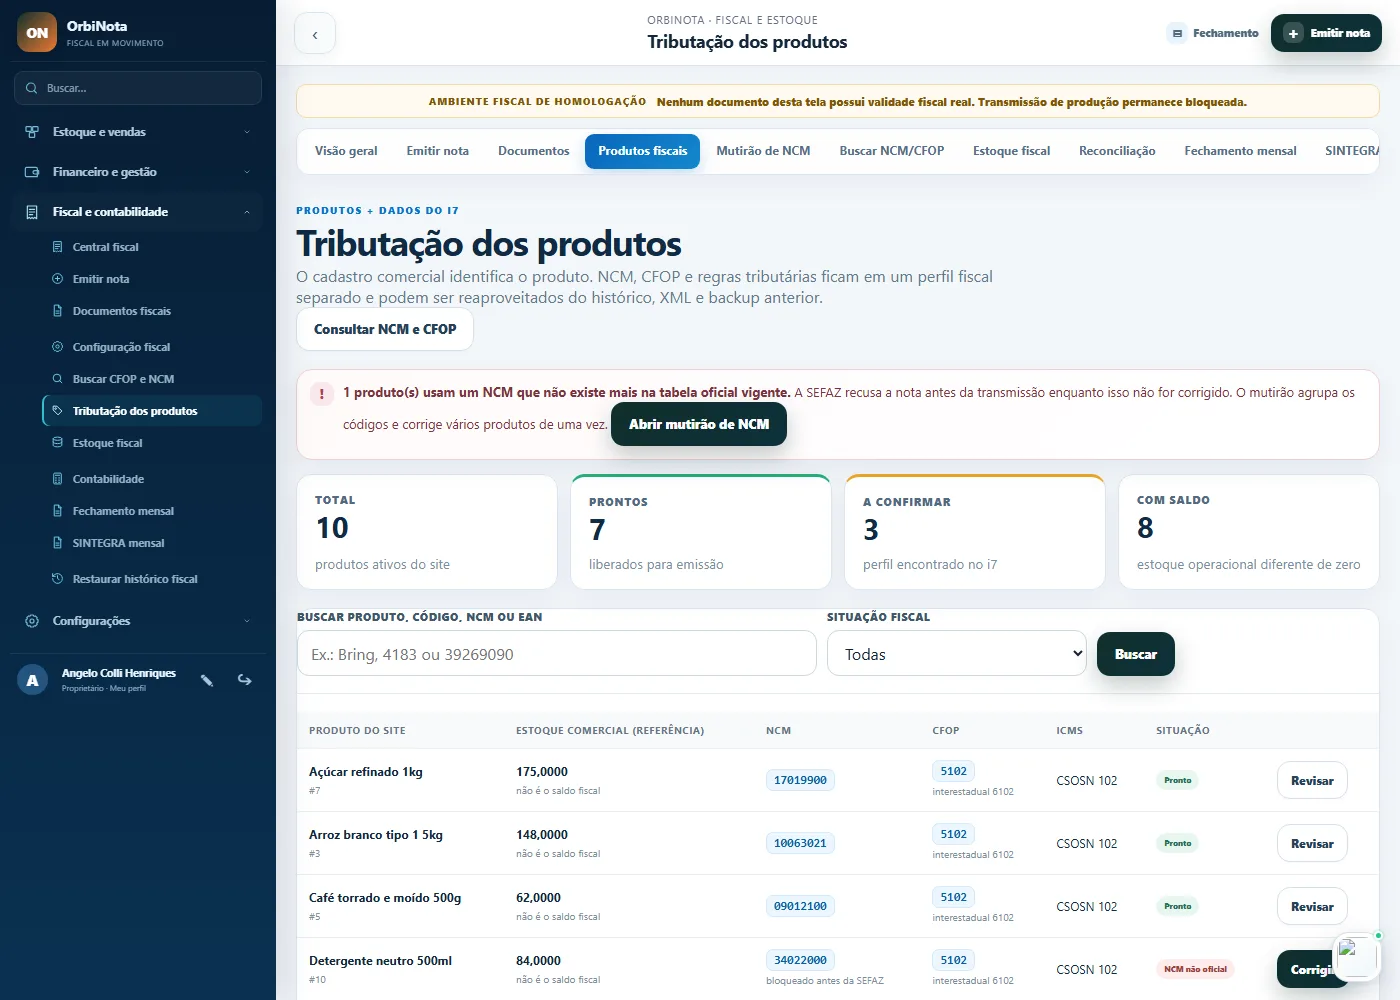Expand the Estoque e vendas menu group

coord(138,132)
